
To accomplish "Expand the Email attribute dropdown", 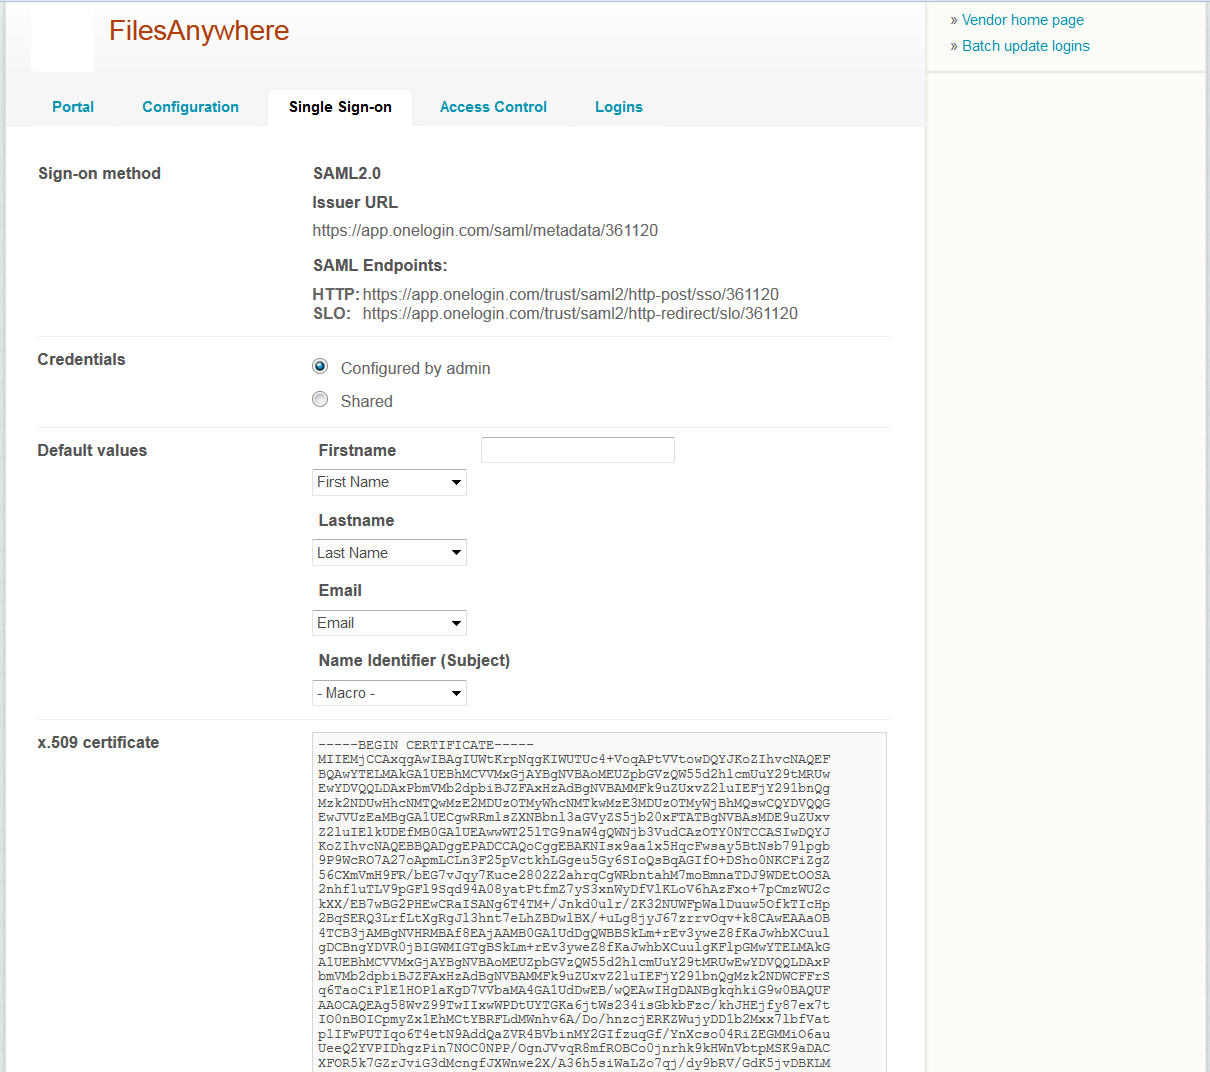I will [x=389, y=623].
